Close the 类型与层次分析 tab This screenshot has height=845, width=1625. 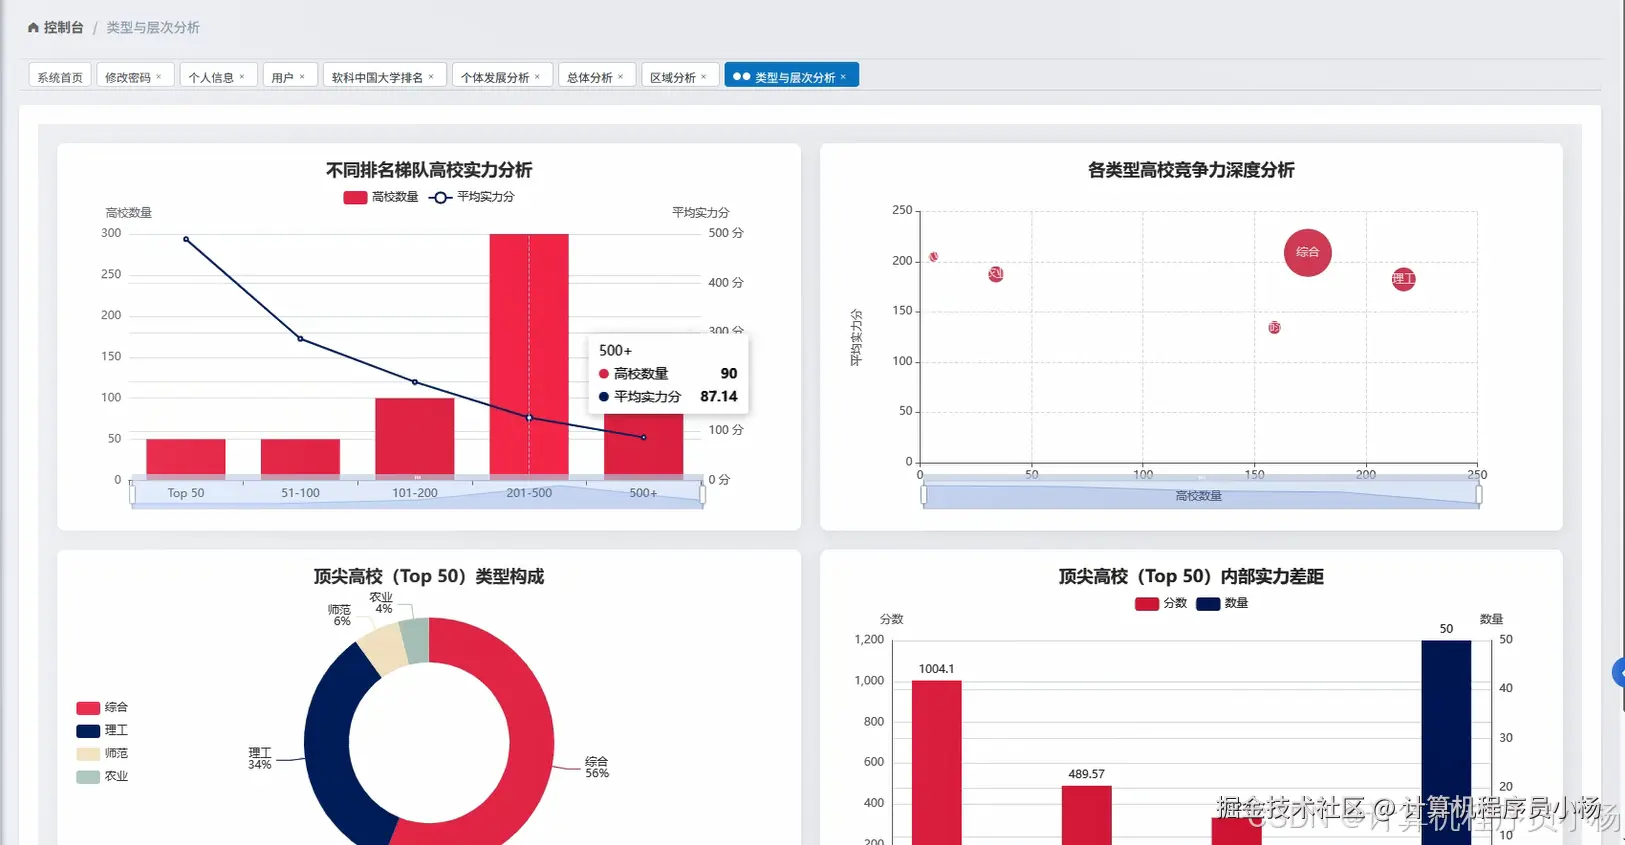pos(843,77)
